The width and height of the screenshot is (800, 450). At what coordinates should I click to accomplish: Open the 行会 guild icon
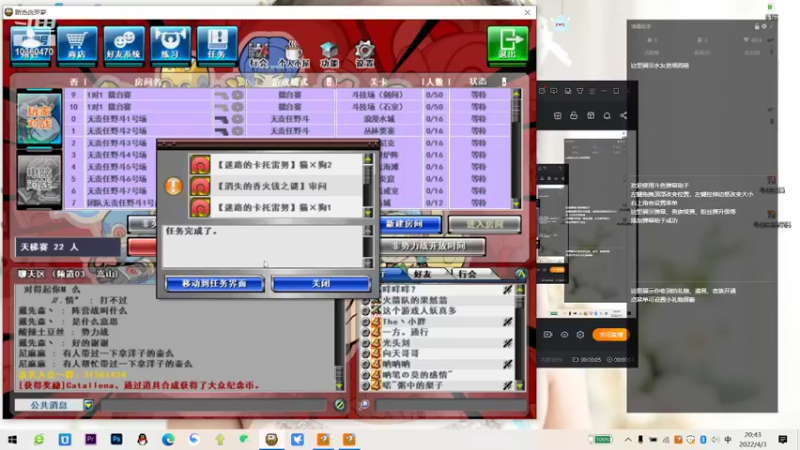pyautogui.click(x=259, y=55)
